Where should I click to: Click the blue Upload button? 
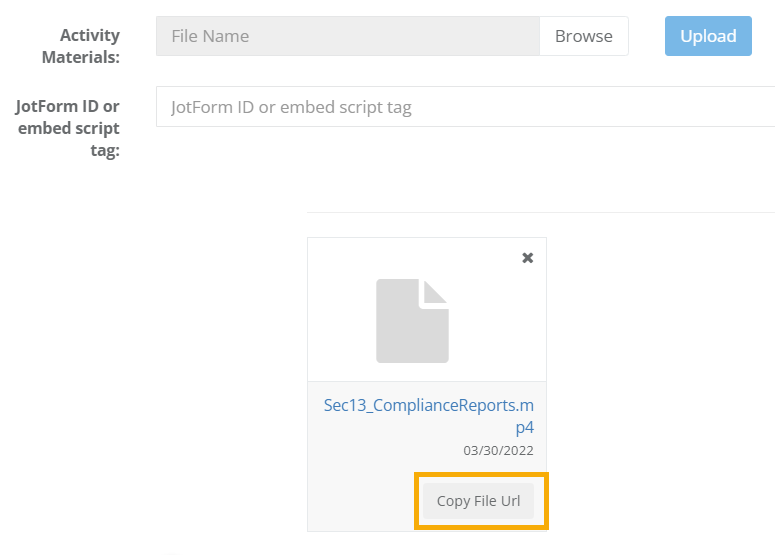point(708,36)
